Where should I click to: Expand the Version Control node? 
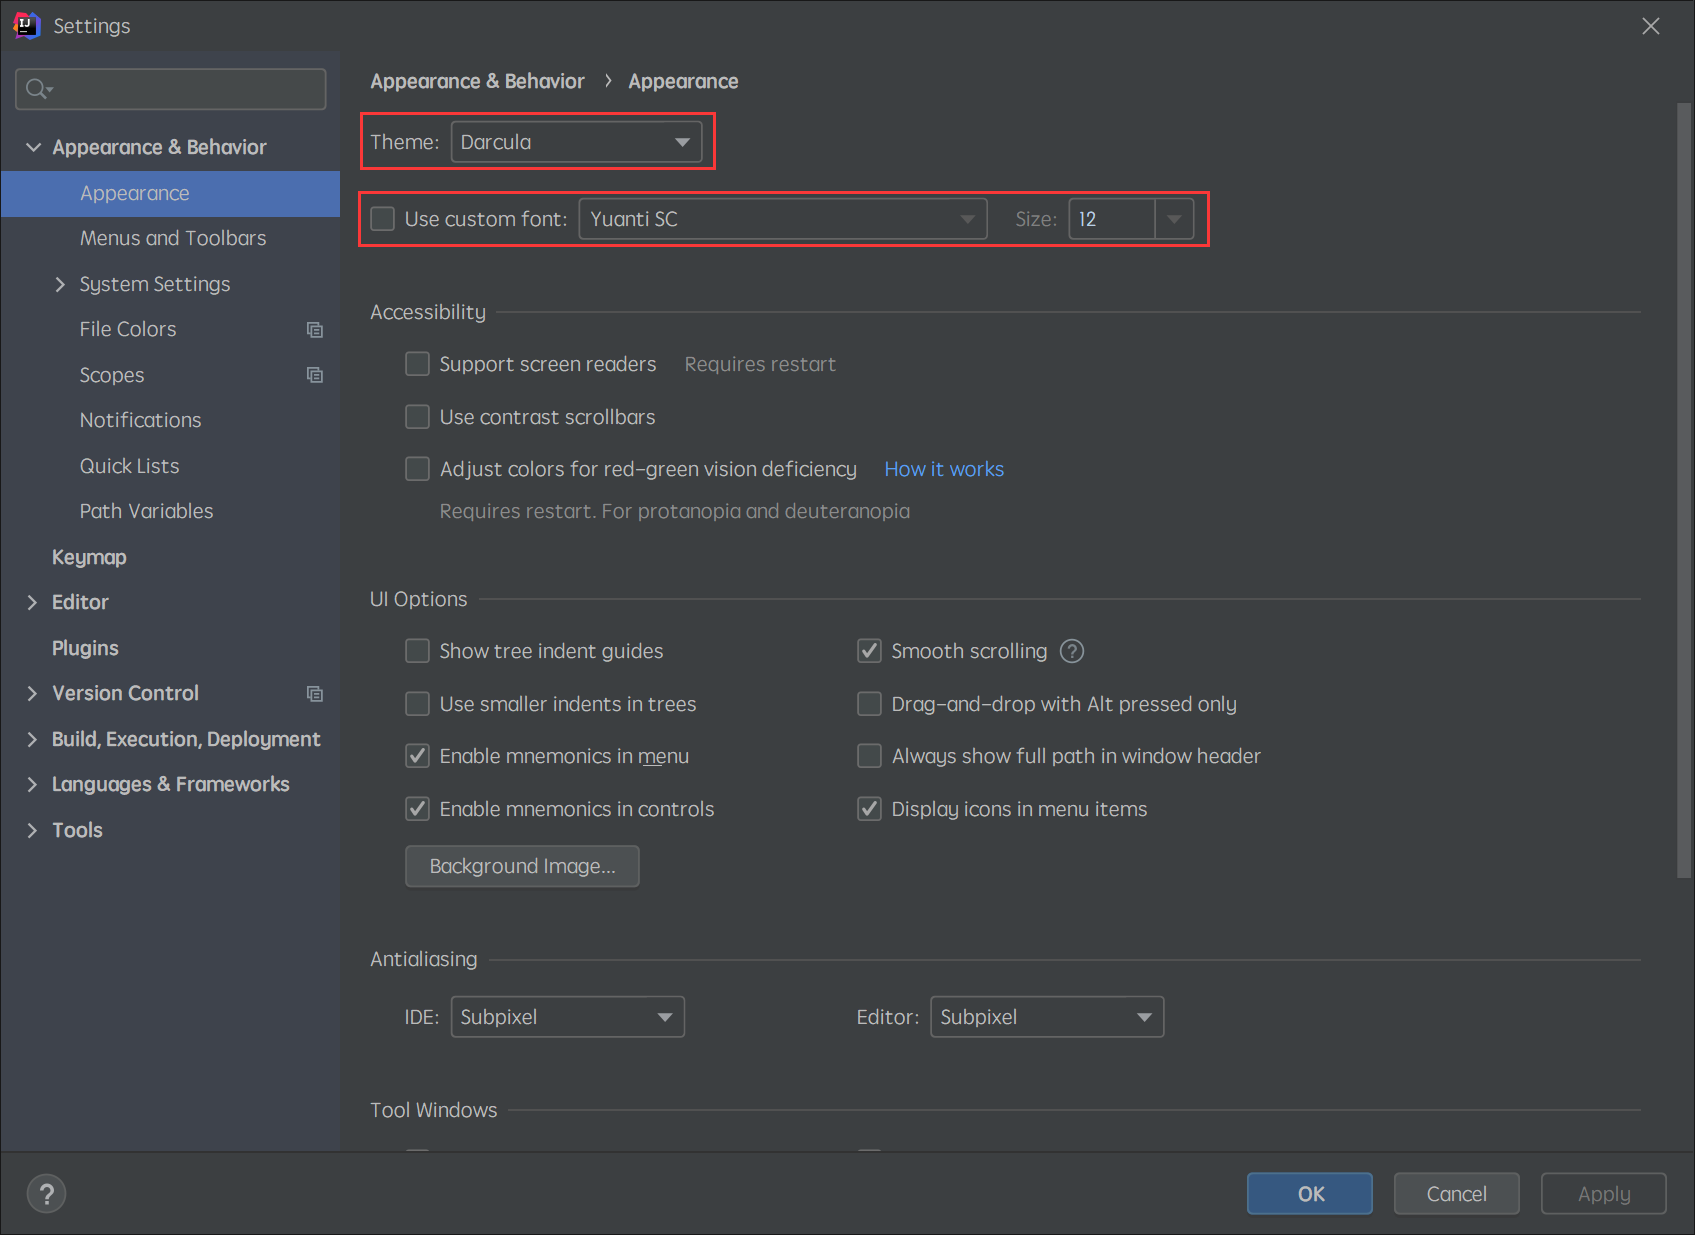(32, 693)
